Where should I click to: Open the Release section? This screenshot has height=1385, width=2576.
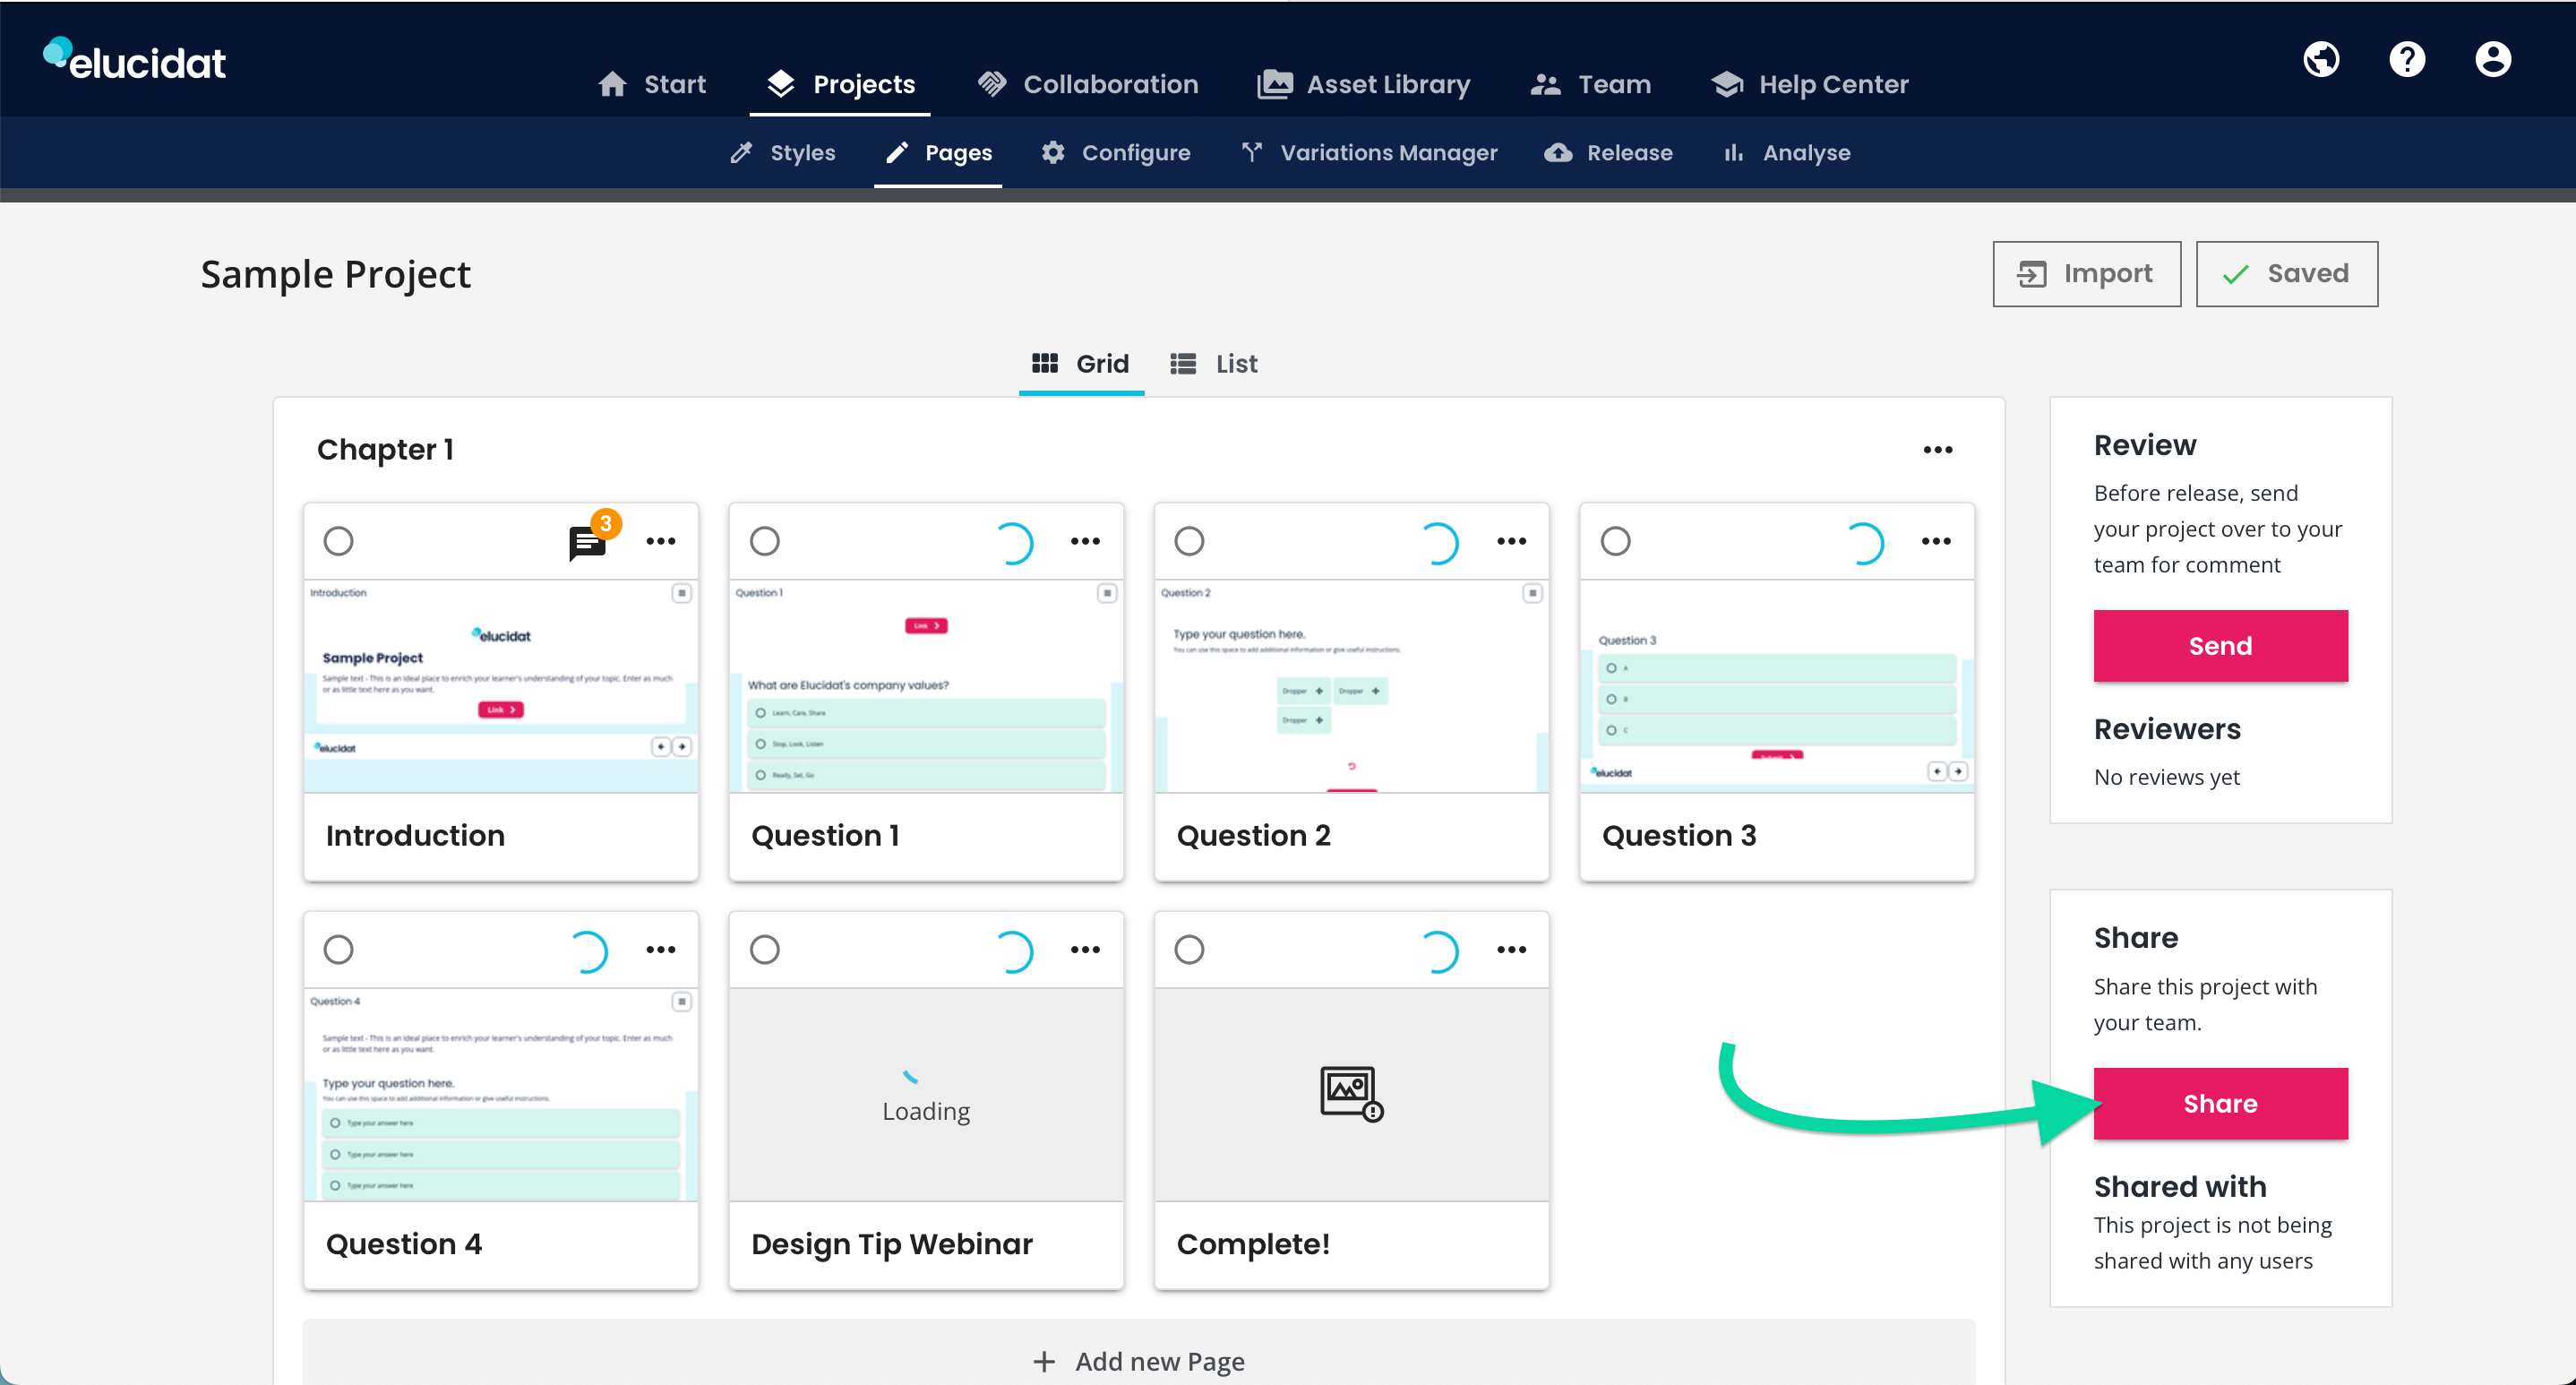(1608, 153)
